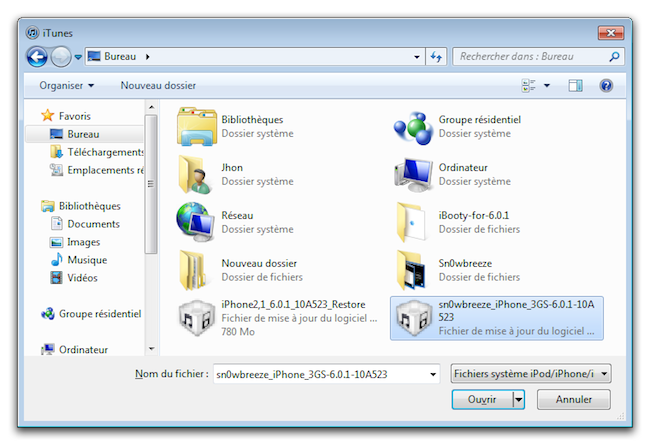Click the 780 Mo size text

coord(238,332)
